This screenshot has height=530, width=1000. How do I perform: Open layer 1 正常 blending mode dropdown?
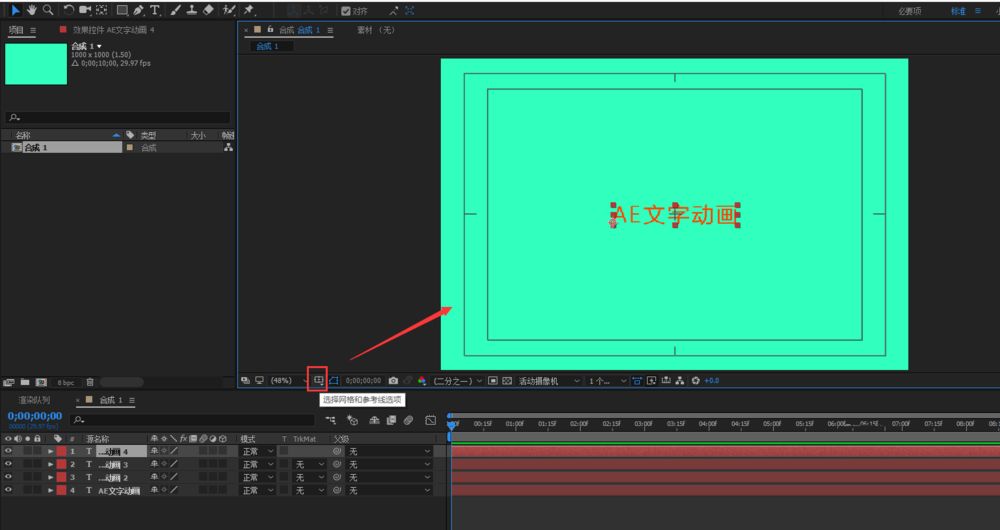258,452
